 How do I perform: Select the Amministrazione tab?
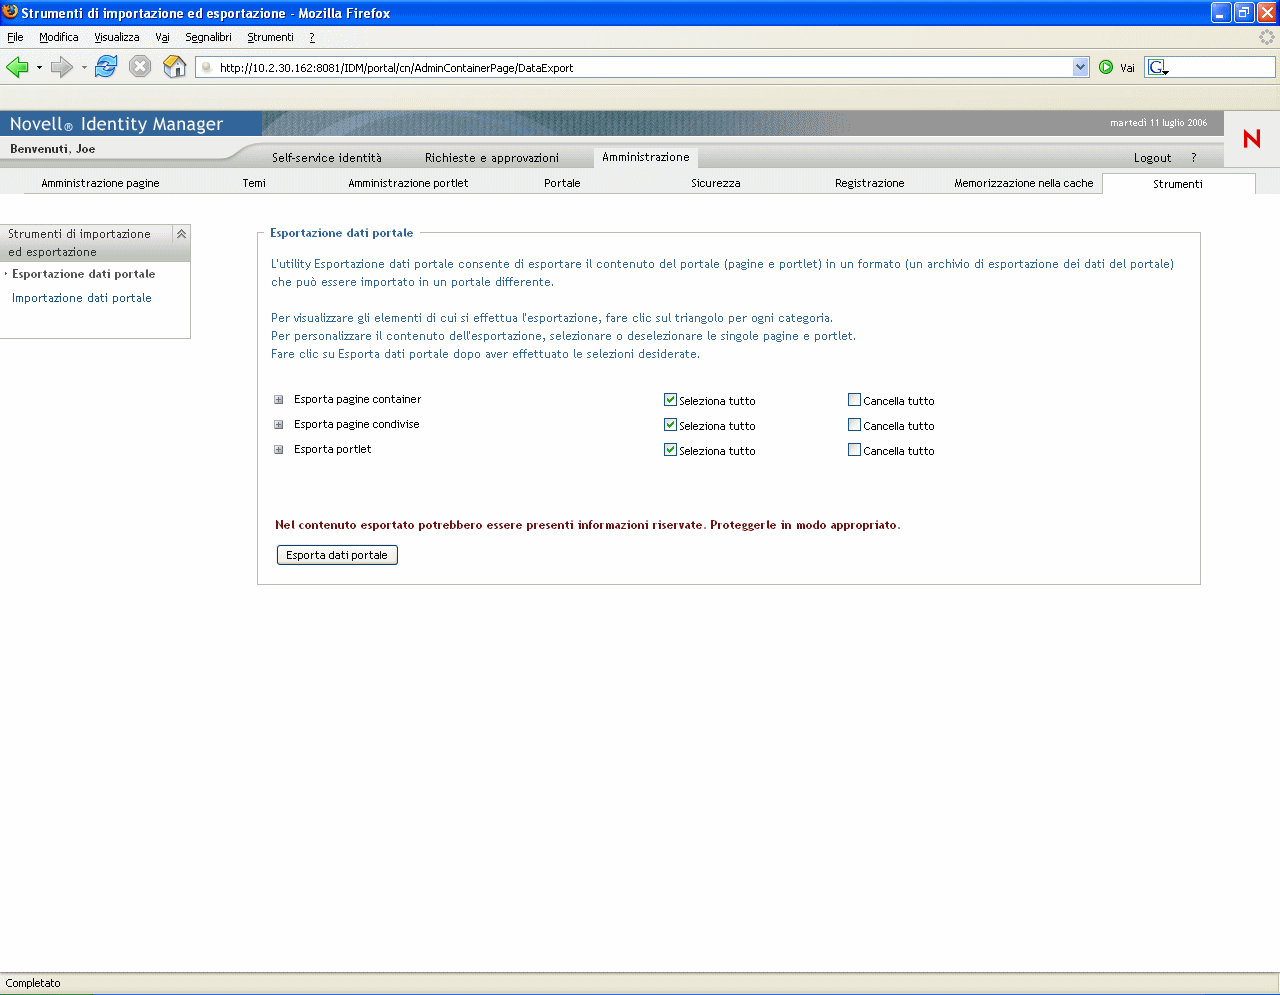[x=646, y=157]
